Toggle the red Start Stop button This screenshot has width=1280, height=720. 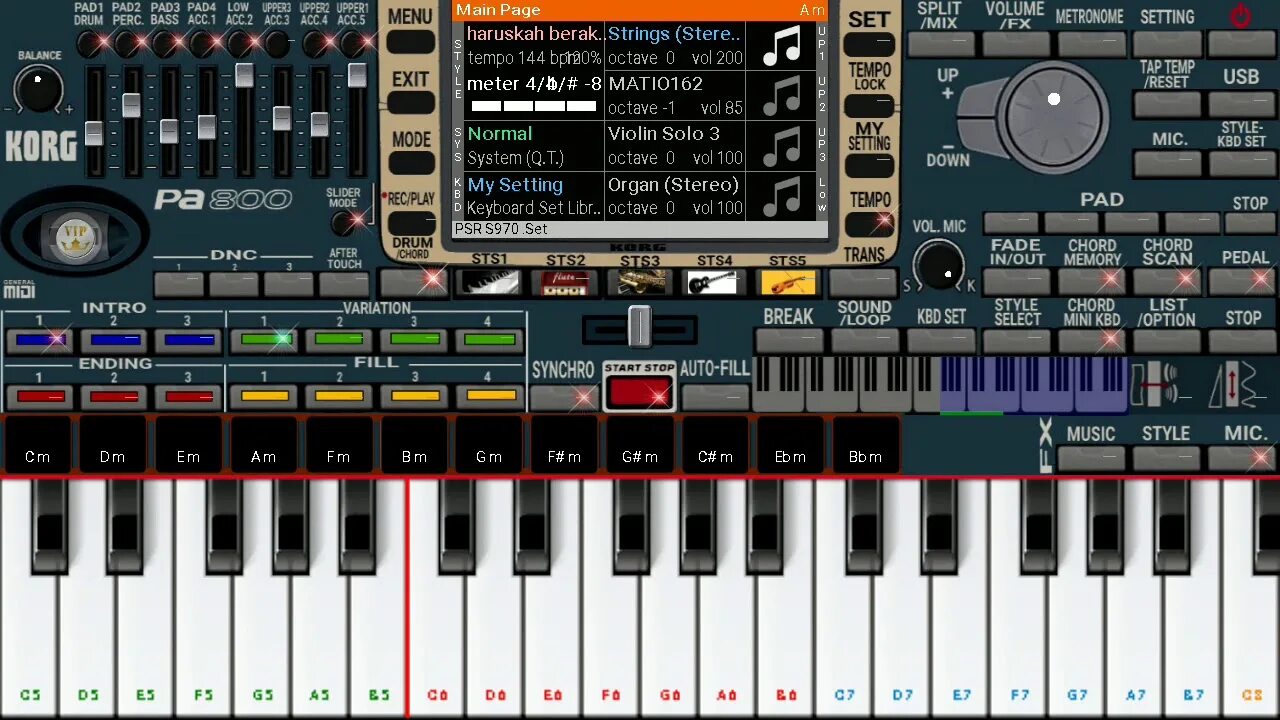coord(639,391)
